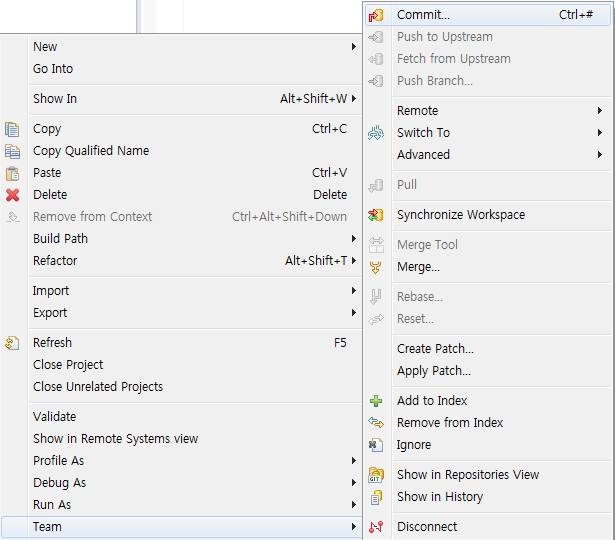Click the Copy icon

12,129
